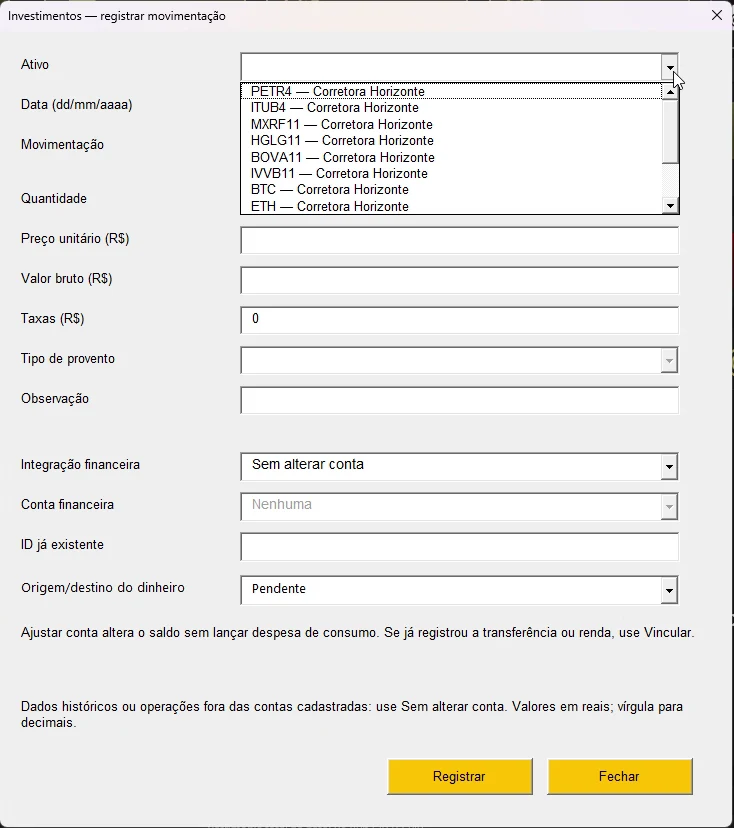Open Origem/destino do dinheiro dropdown arrow
This screenshot has width=734, height=828.
[x=669, y=590]
